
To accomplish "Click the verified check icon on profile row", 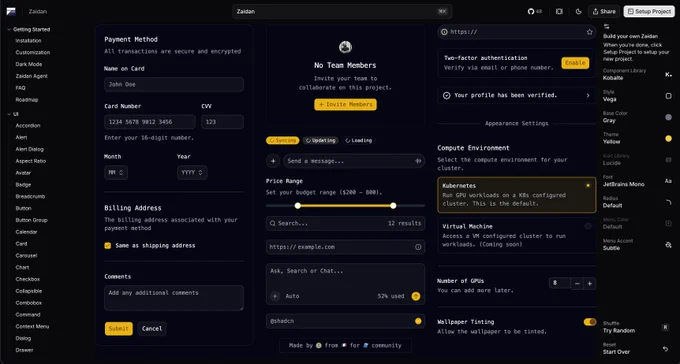I will point(447,95).
